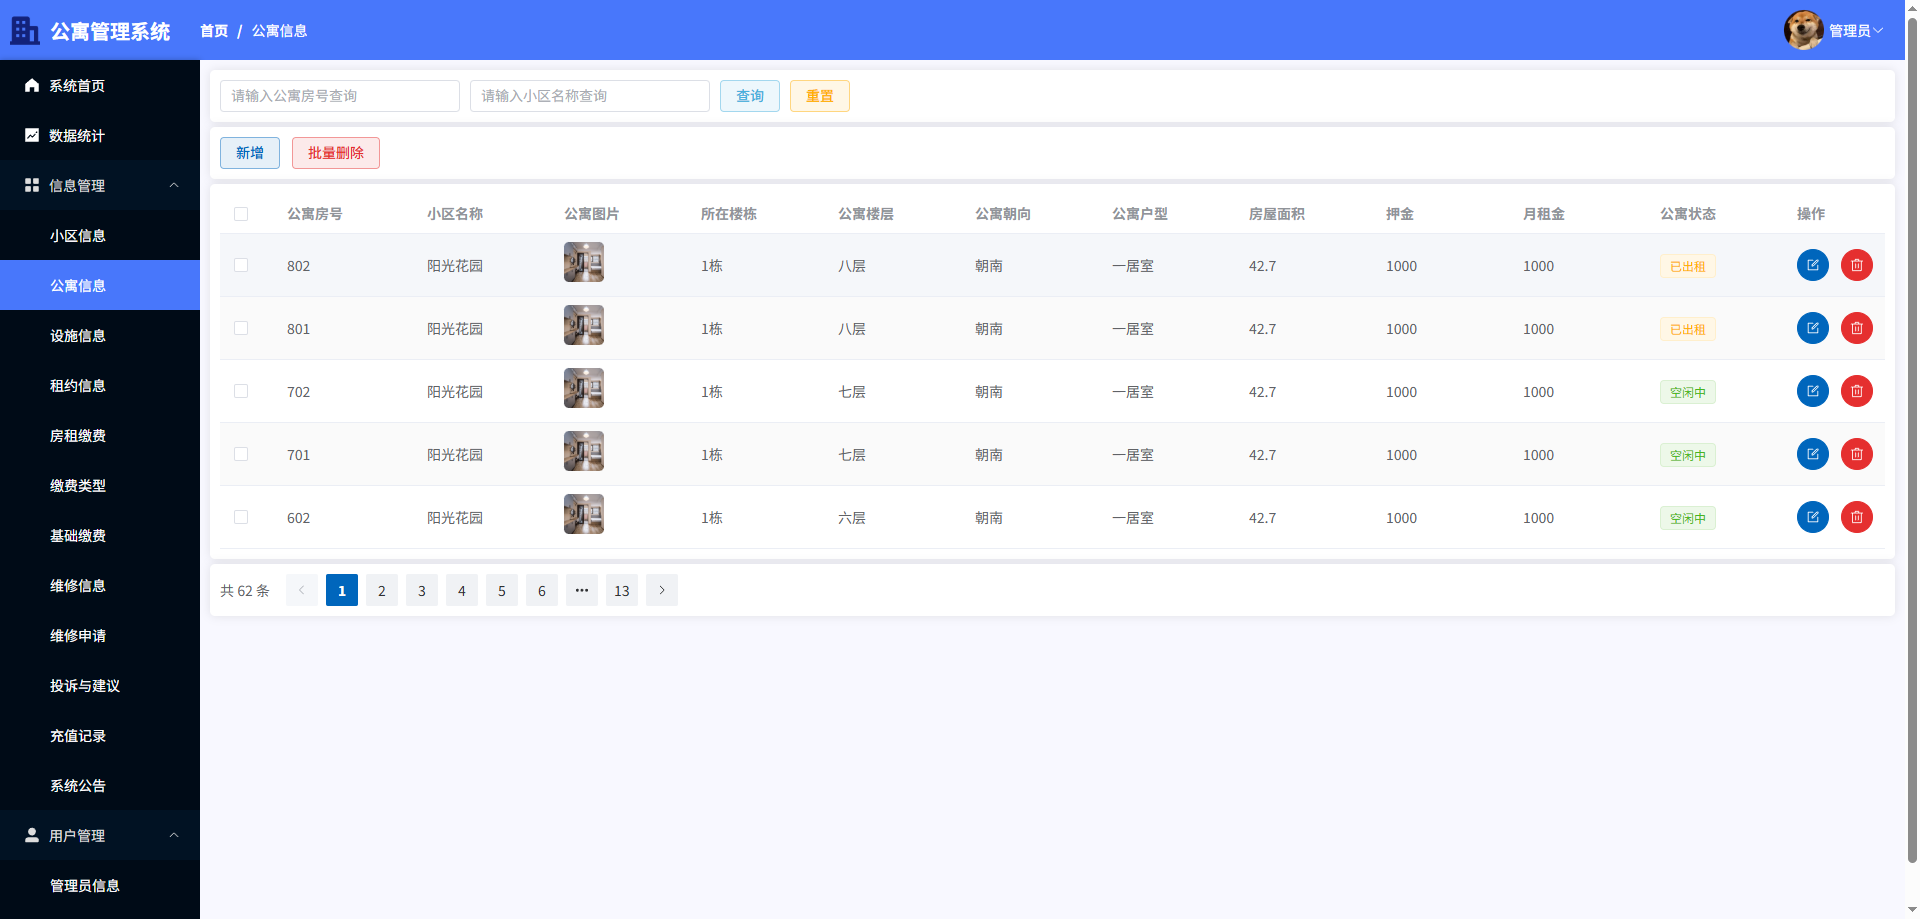Click the 首页 breadcrumb link
1920x919 pixels.
[x=214, y=31]
